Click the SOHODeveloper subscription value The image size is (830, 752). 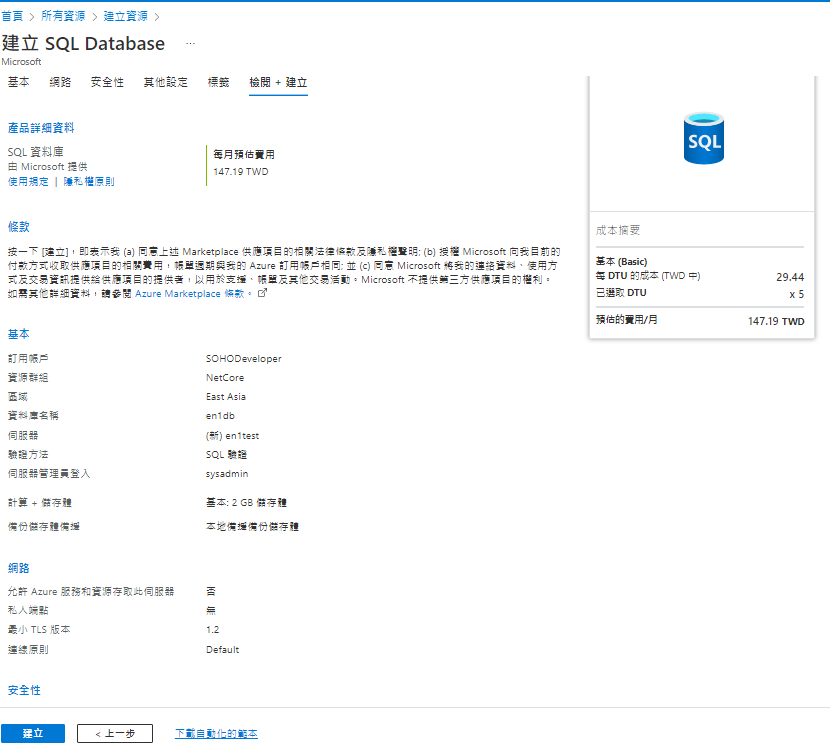[x=243, y=359]
